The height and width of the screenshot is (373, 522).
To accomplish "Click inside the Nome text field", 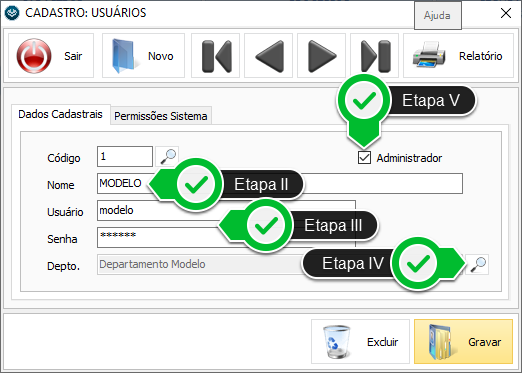I will [x=280, y=183].
